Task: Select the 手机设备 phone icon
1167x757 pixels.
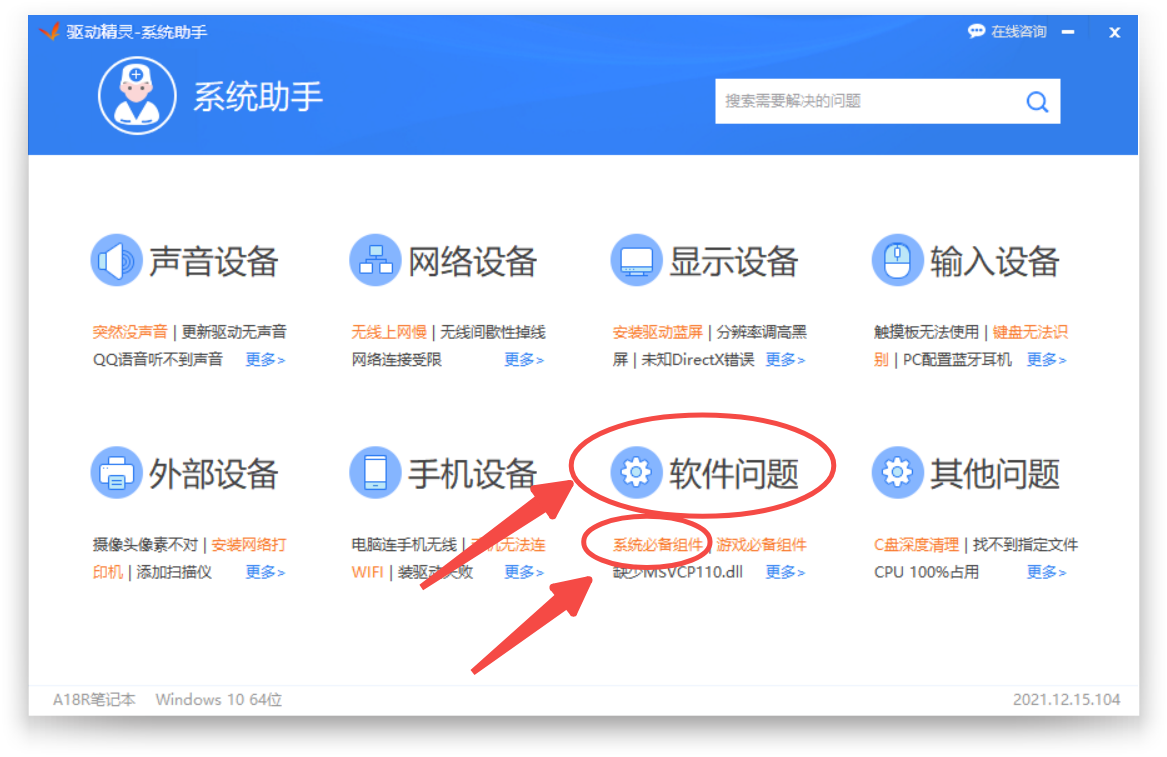Action: point(375,473)
